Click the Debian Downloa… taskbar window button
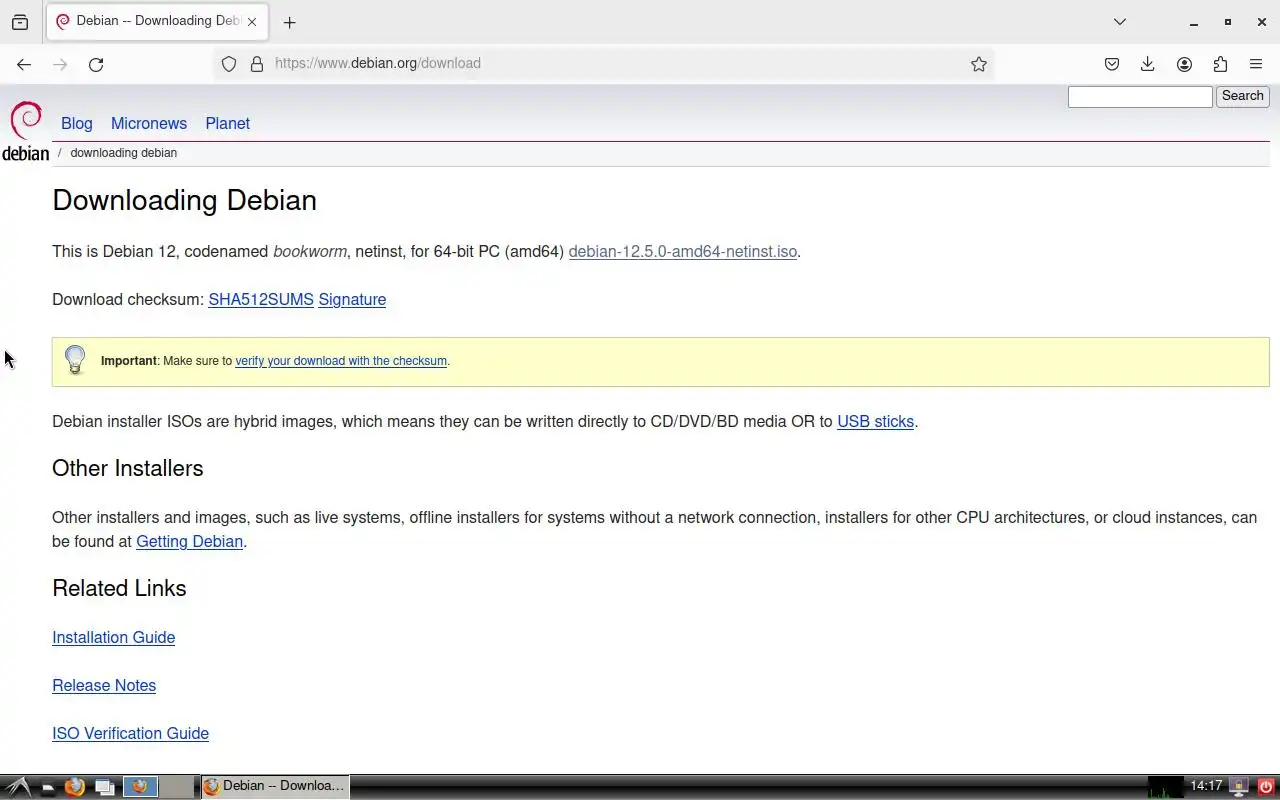1280x800 pixels. (275, 787)
